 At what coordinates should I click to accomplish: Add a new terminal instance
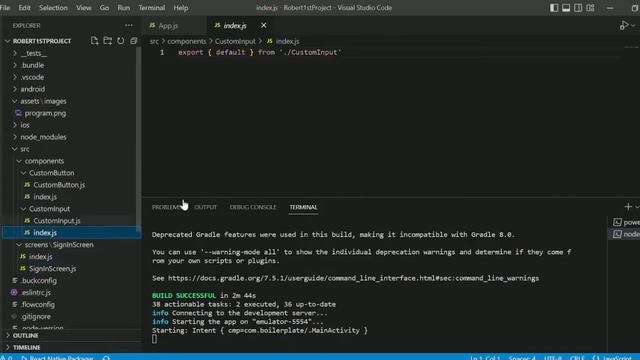coord(628,207)
